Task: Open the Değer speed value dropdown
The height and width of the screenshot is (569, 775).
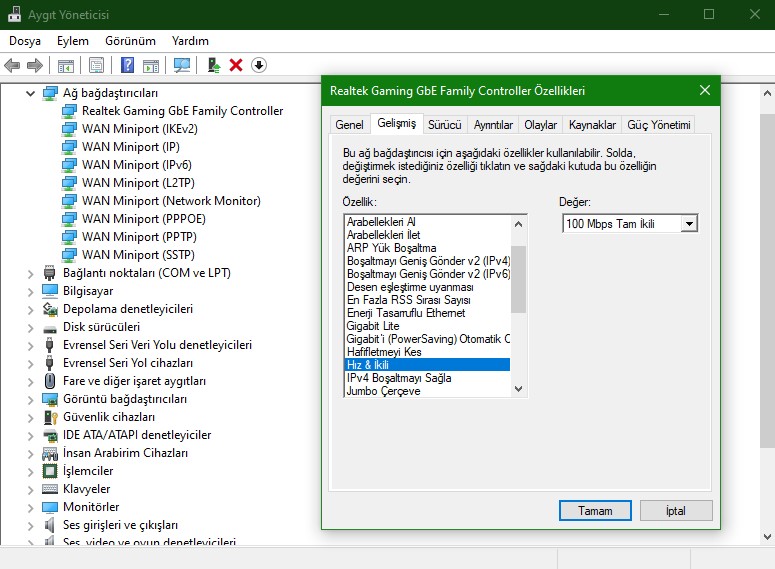Action: click(x=689, y=224)
